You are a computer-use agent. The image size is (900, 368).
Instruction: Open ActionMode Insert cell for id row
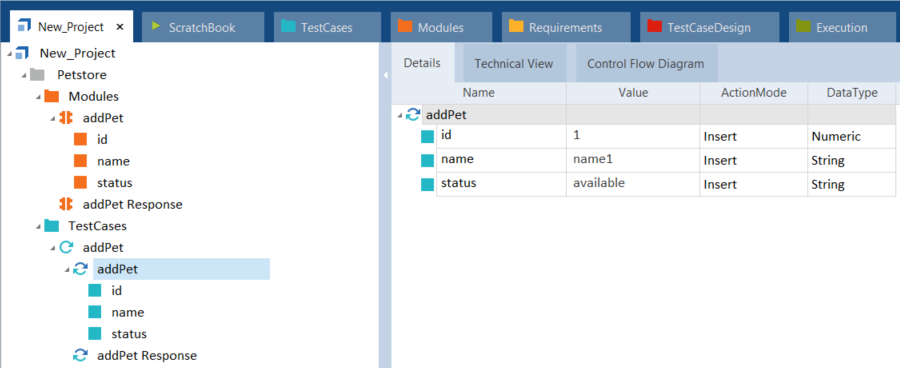pos(753,137)
